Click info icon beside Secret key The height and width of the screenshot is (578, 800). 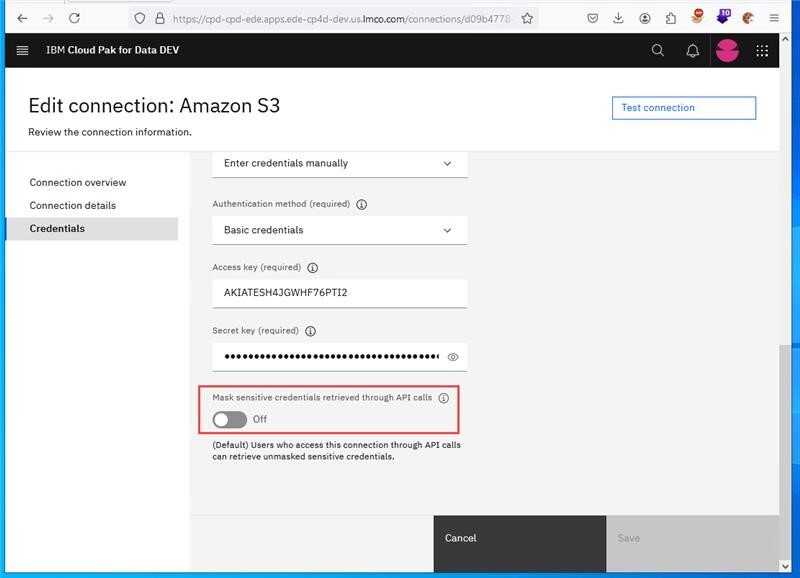click(310, 331)
